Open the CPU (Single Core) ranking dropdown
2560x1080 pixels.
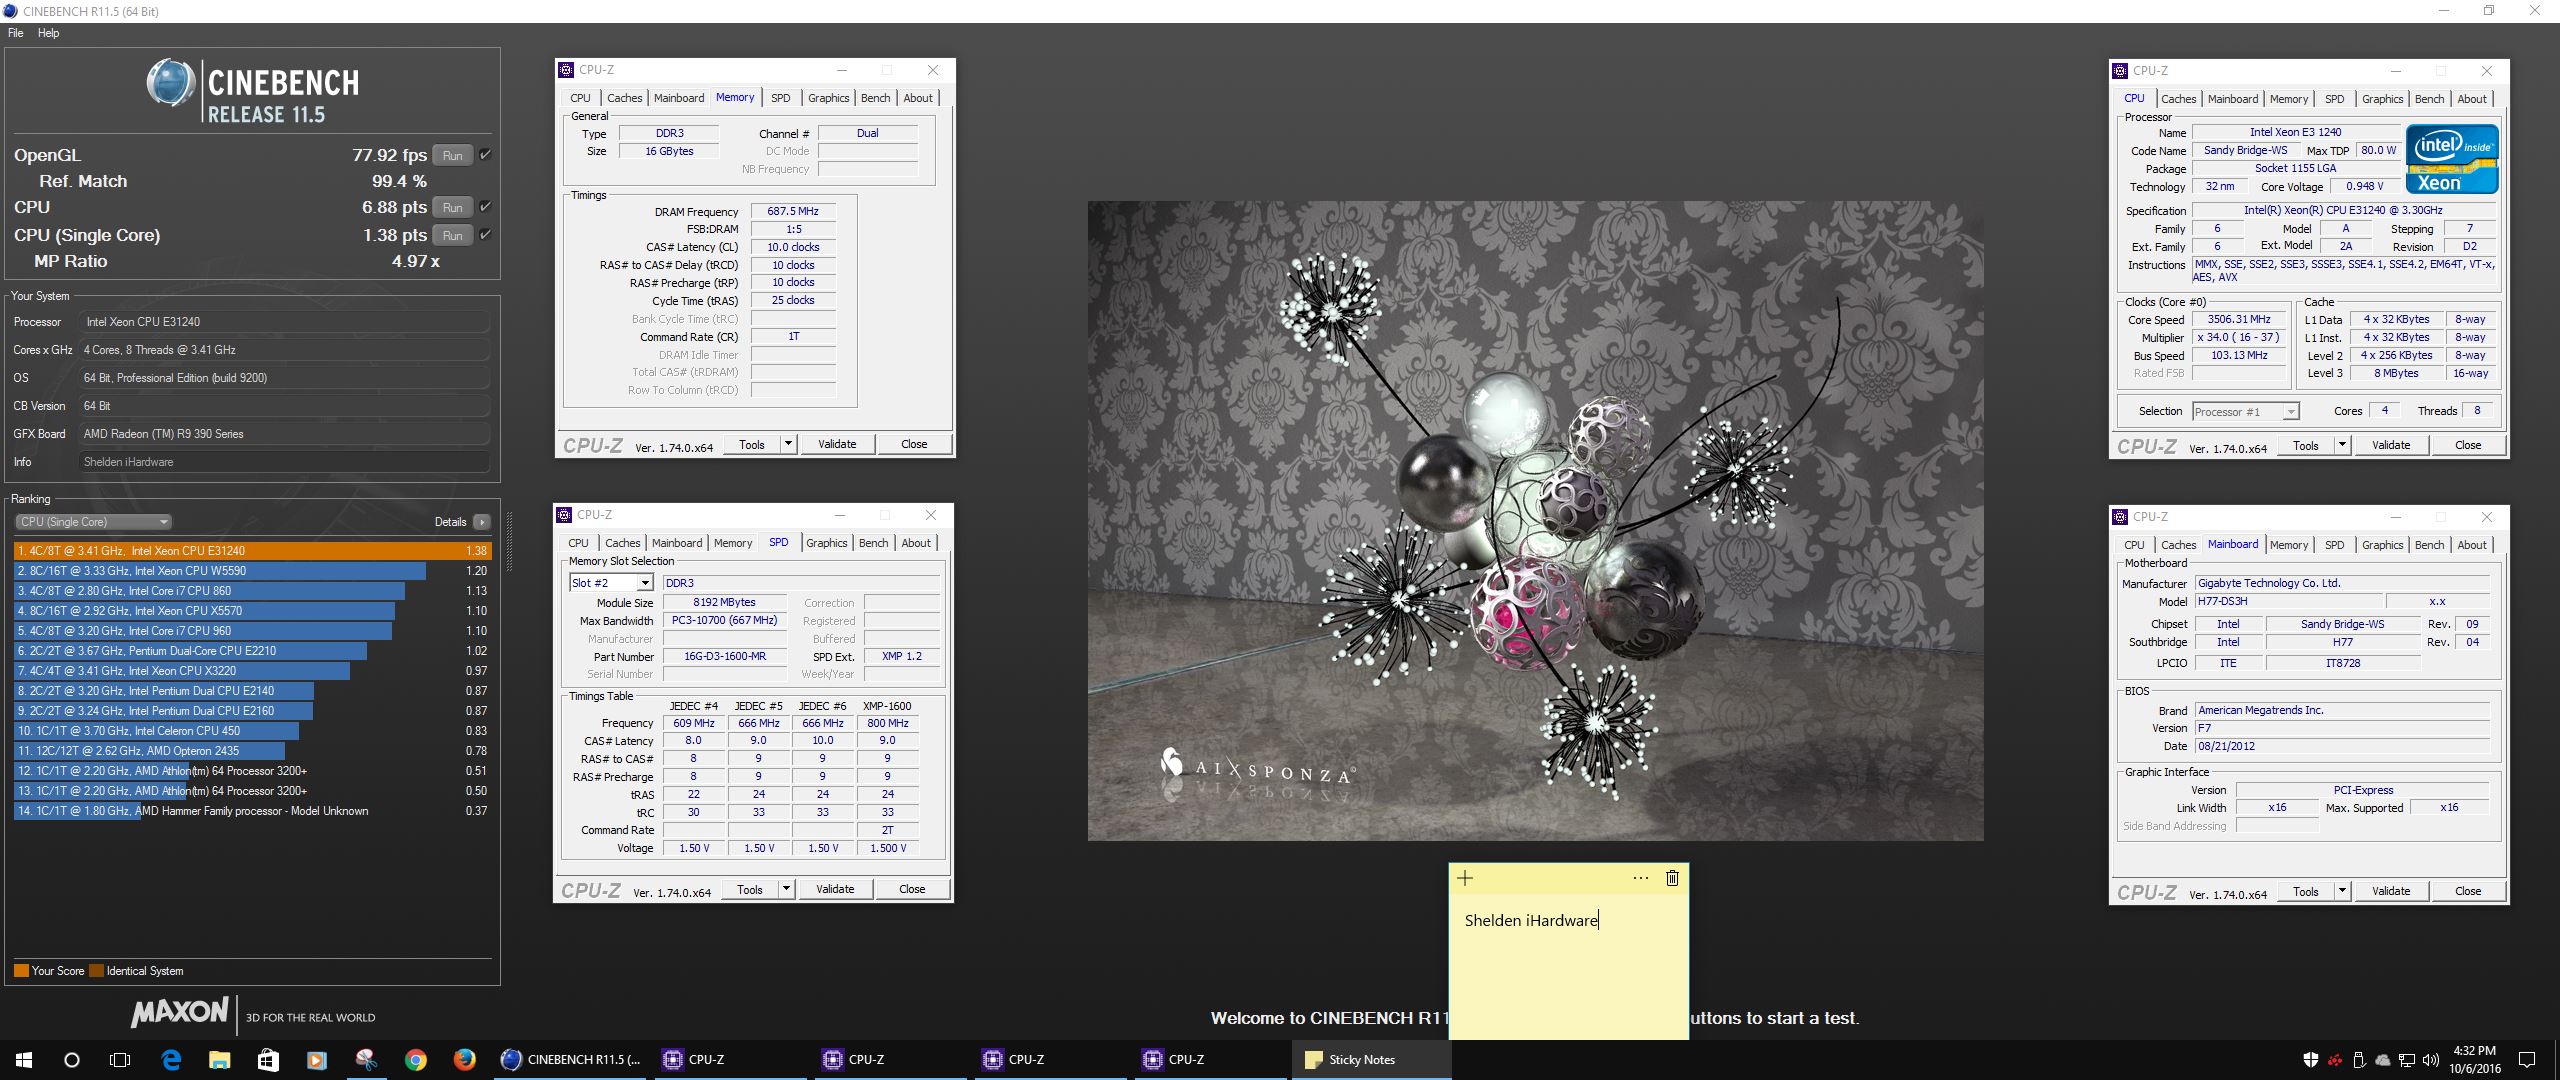click(94, 522)
